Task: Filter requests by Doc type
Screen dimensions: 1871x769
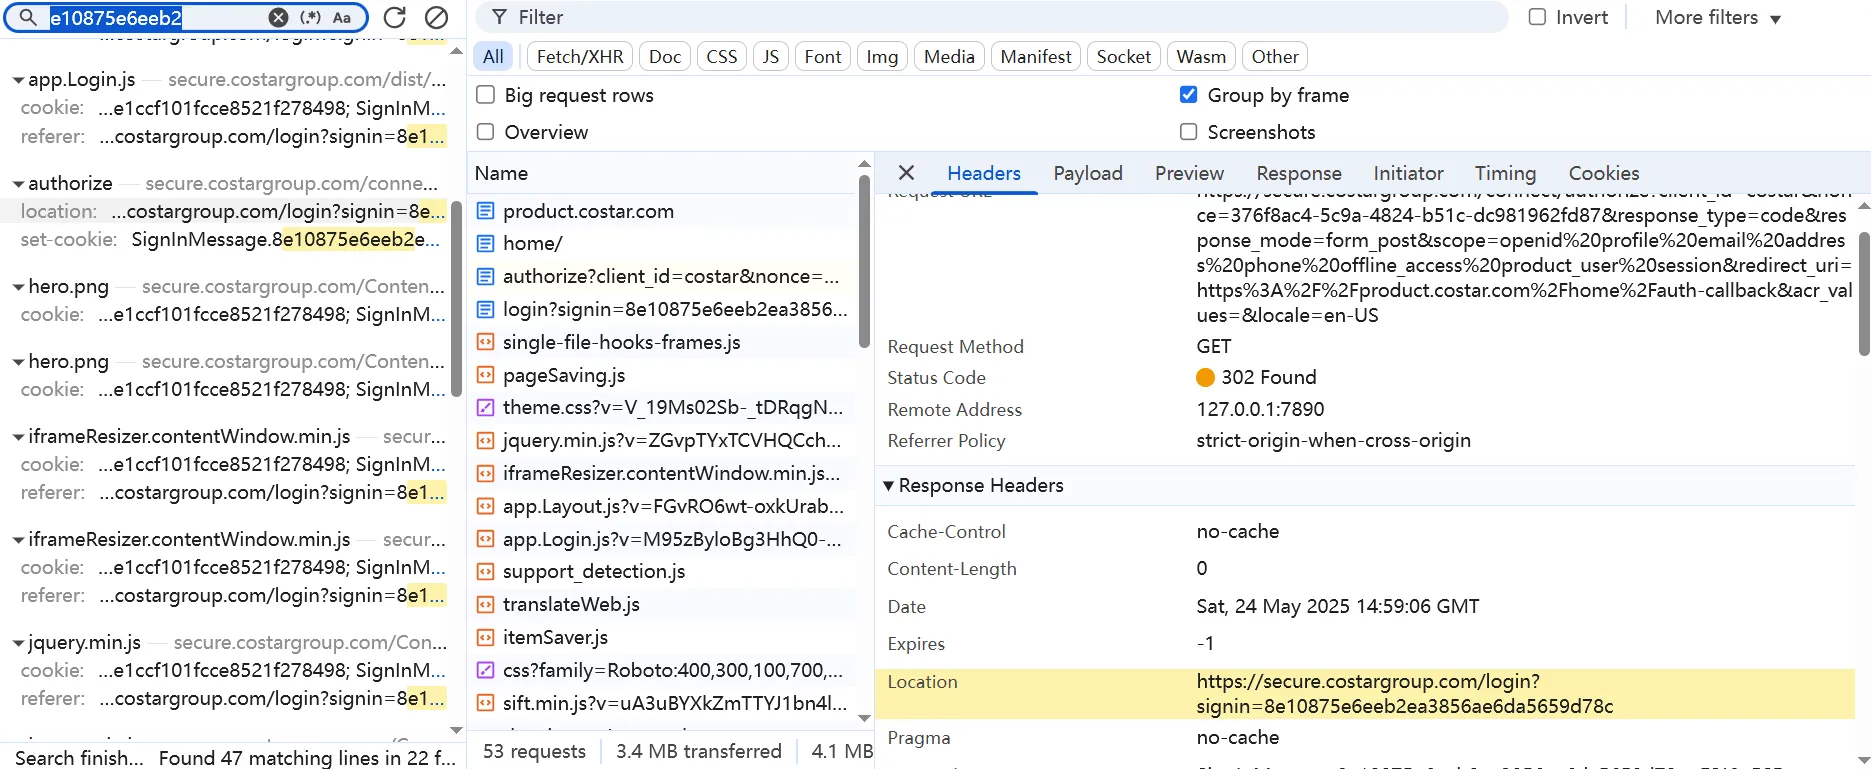Action: click(x=665, y=57)
